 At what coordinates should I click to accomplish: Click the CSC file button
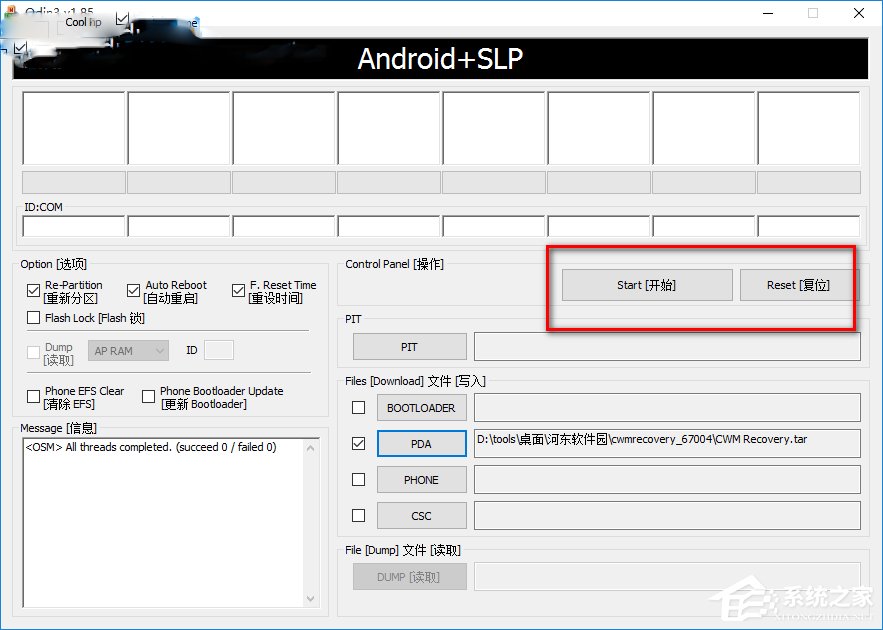421,515
